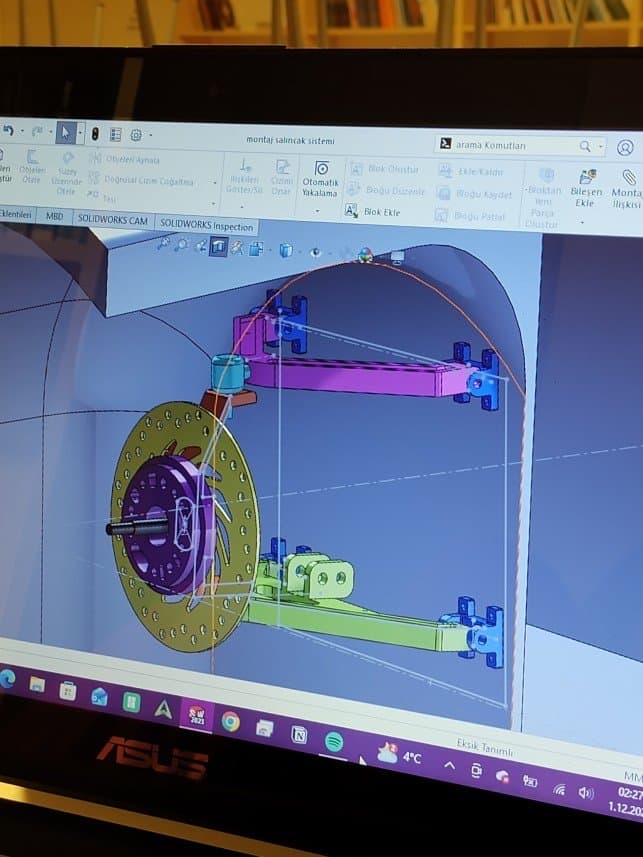Open Microsoft Store from taskbar
Viewport: 643px width, 857px height.
tap(68, 691)
